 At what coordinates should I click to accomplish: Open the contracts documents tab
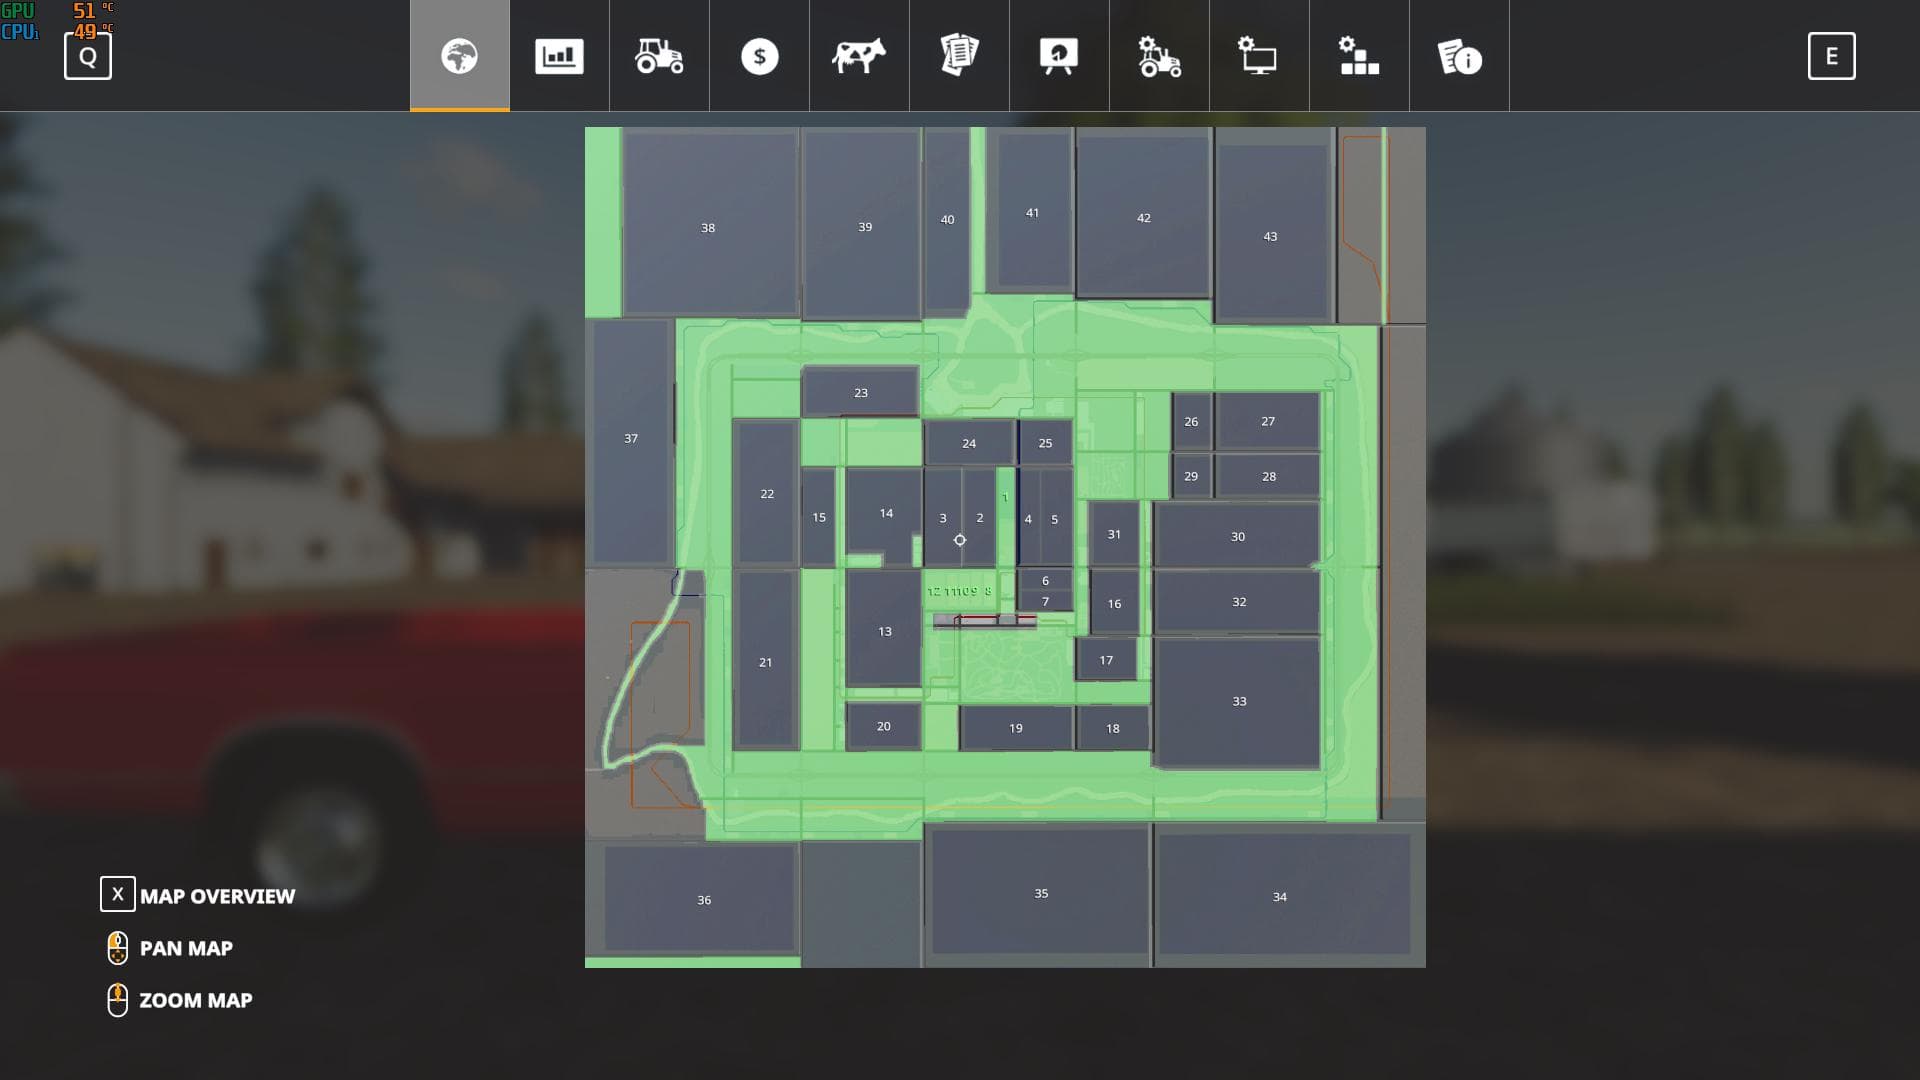[x=959, y=56]
